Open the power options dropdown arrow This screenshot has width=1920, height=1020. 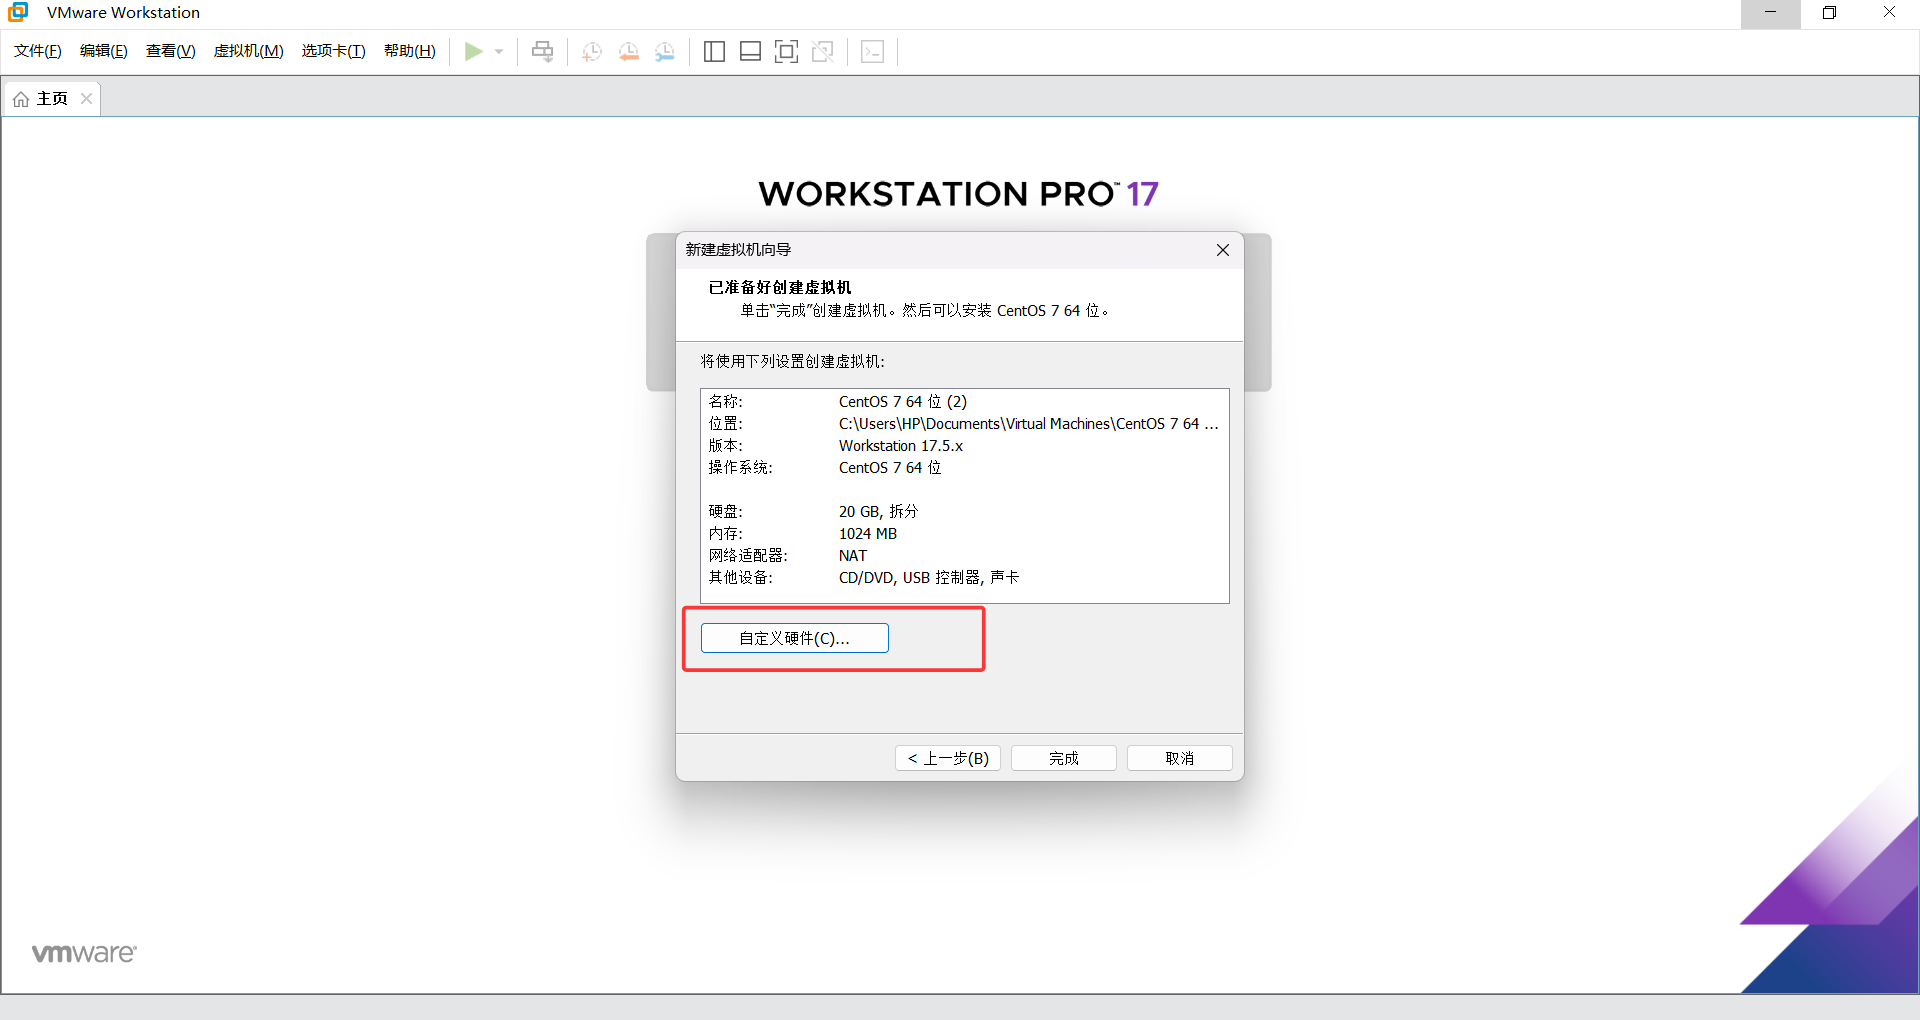(x=499, y=52)
